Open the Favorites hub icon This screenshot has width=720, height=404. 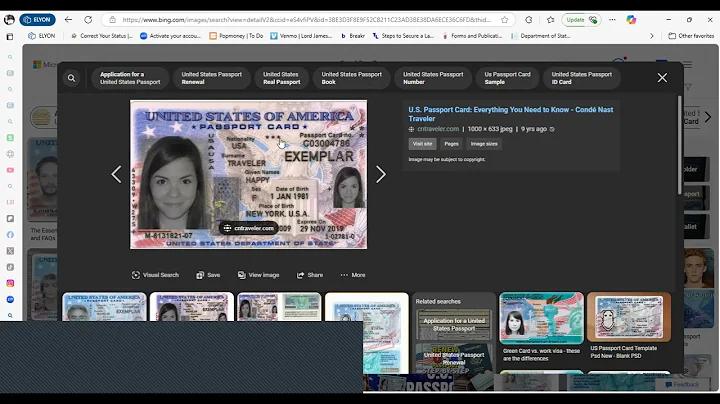tap(551, 20)
